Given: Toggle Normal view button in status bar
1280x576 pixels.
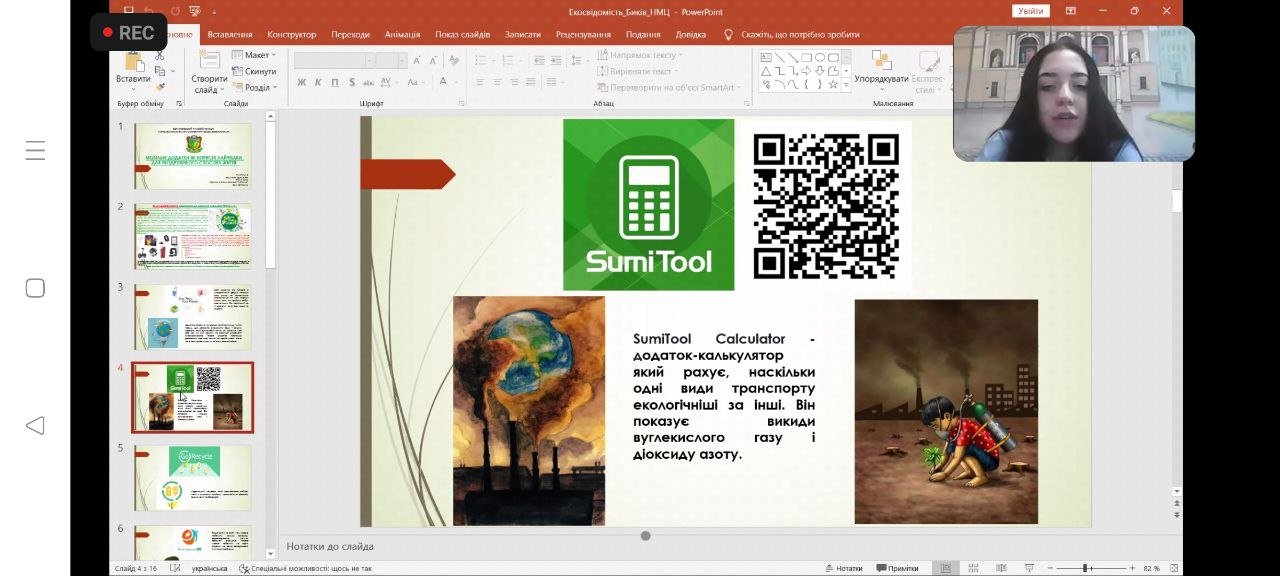Looking at the screenshot, I should click(945, 568).
